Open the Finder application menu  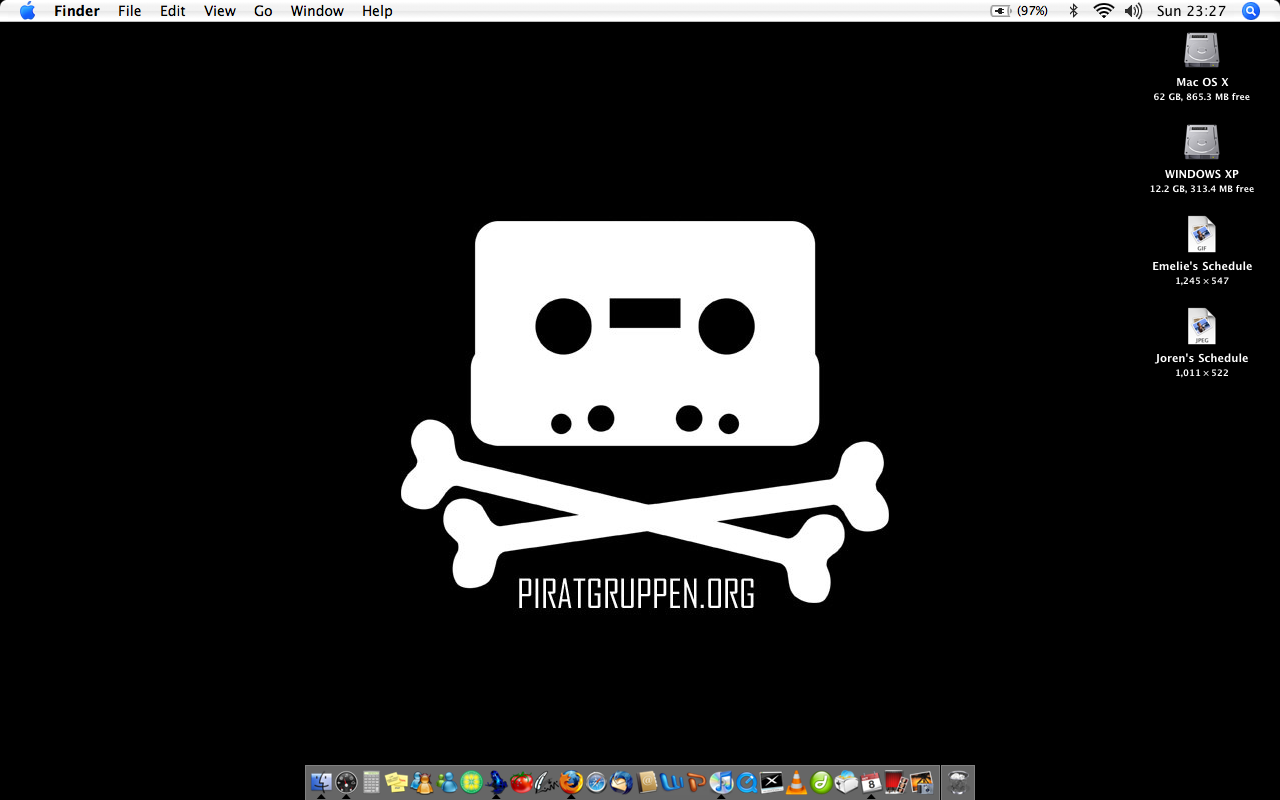point(77,11)
